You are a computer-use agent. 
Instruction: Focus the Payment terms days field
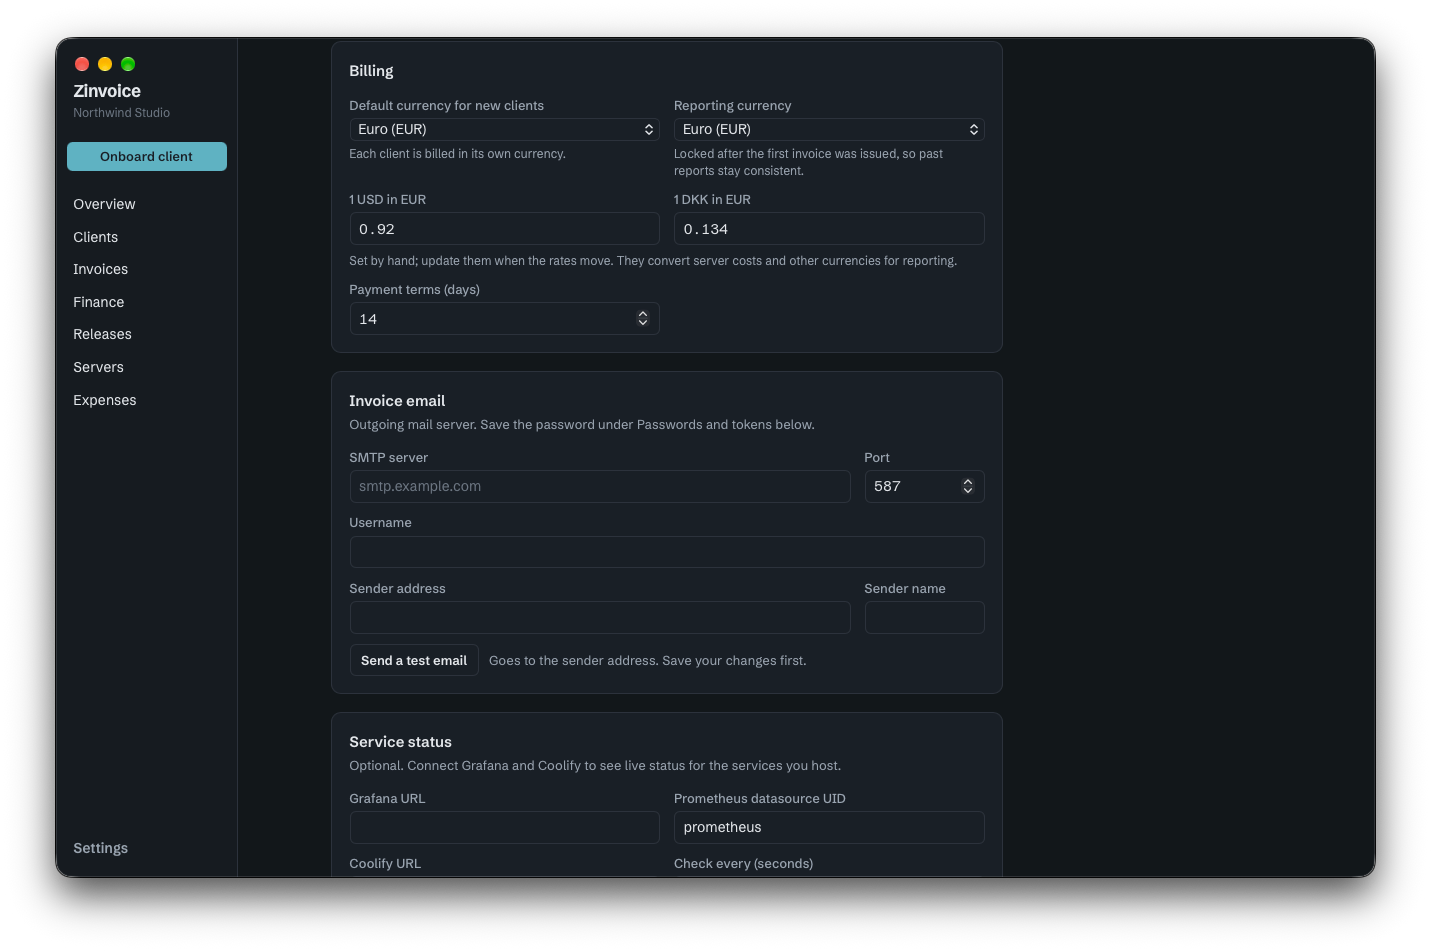504,318
